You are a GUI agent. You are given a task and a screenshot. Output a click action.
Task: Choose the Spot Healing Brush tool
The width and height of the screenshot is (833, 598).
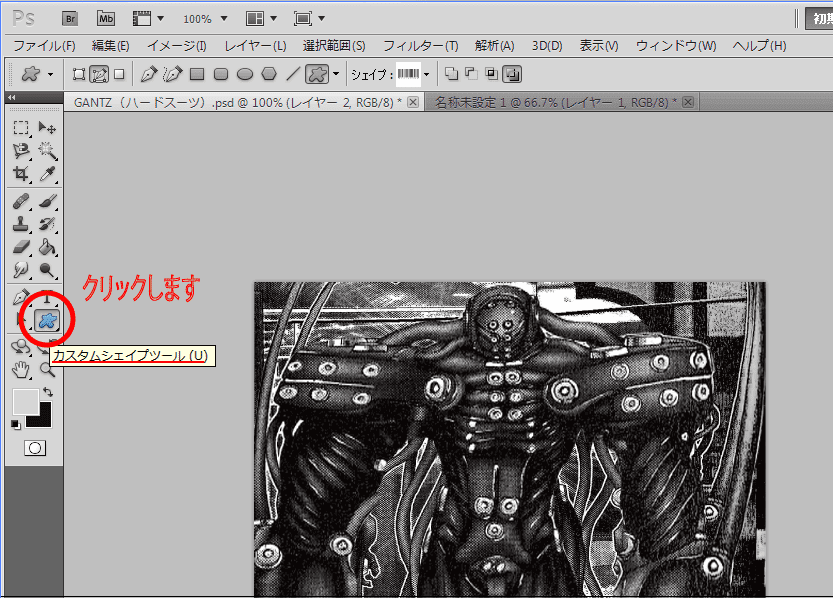click(x=21, y=202)
